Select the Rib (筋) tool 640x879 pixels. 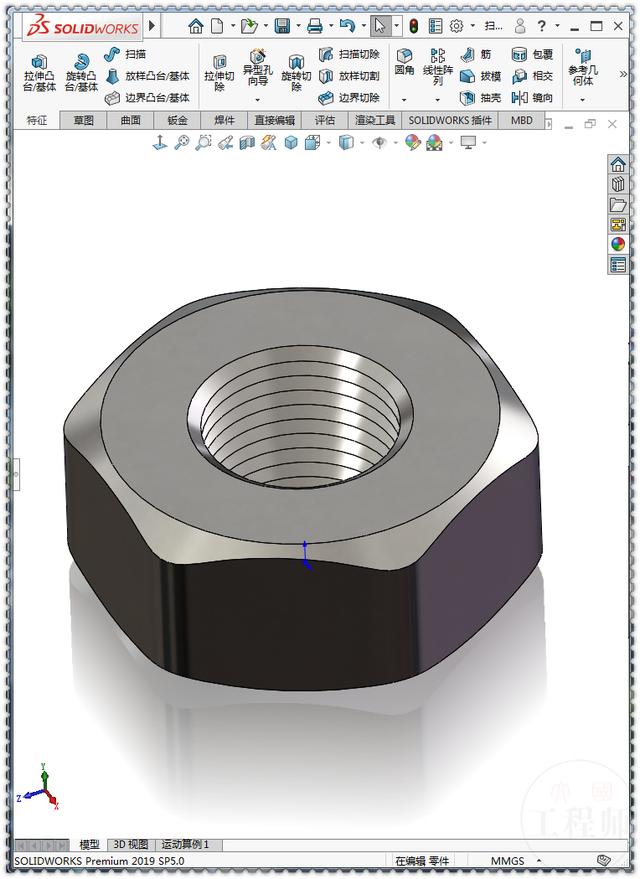pos(476,54)
